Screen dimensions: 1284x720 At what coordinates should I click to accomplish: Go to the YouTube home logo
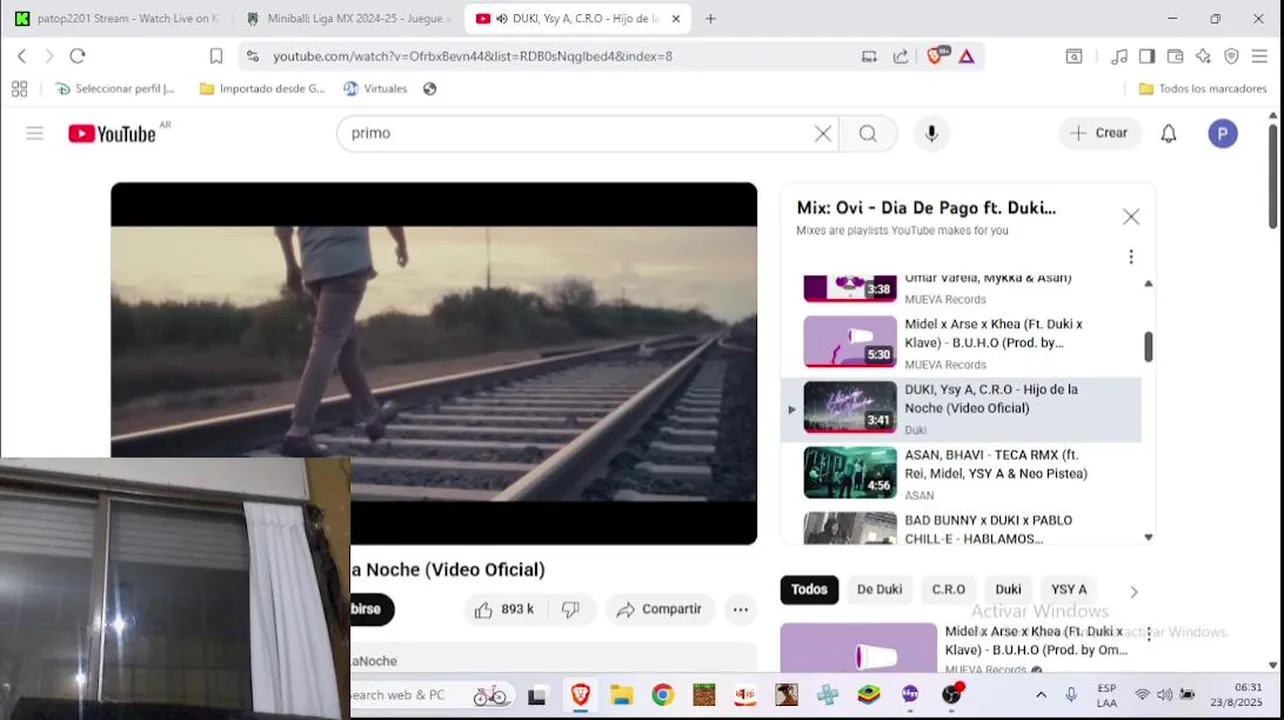112,133
